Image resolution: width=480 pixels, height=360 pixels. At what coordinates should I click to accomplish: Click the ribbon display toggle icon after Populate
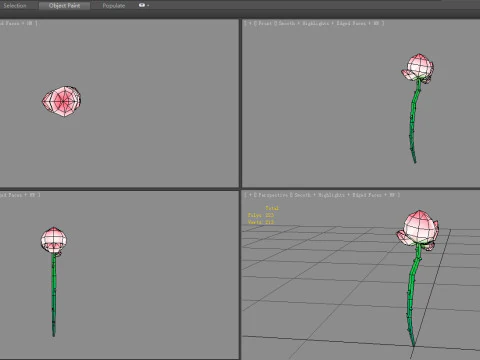(142, 5)
